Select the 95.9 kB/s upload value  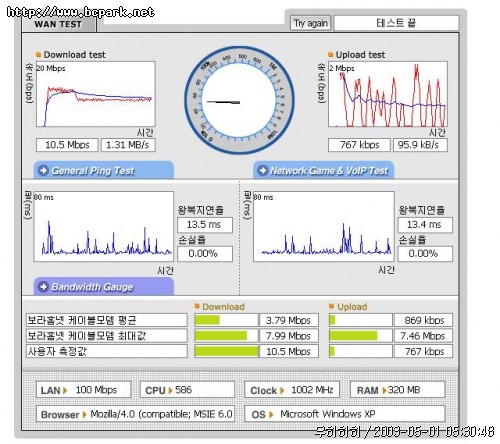click(420, 145)
